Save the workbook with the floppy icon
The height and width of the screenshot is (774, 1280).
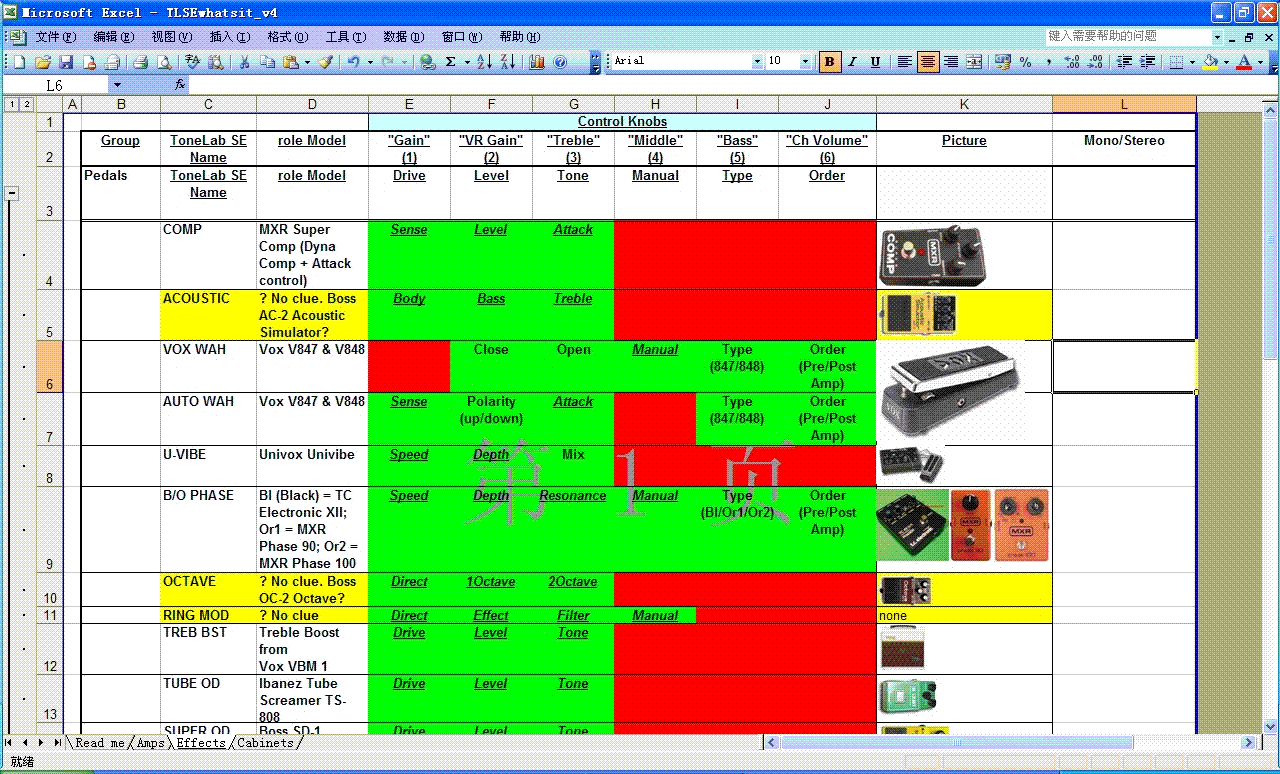pos(66,62)
